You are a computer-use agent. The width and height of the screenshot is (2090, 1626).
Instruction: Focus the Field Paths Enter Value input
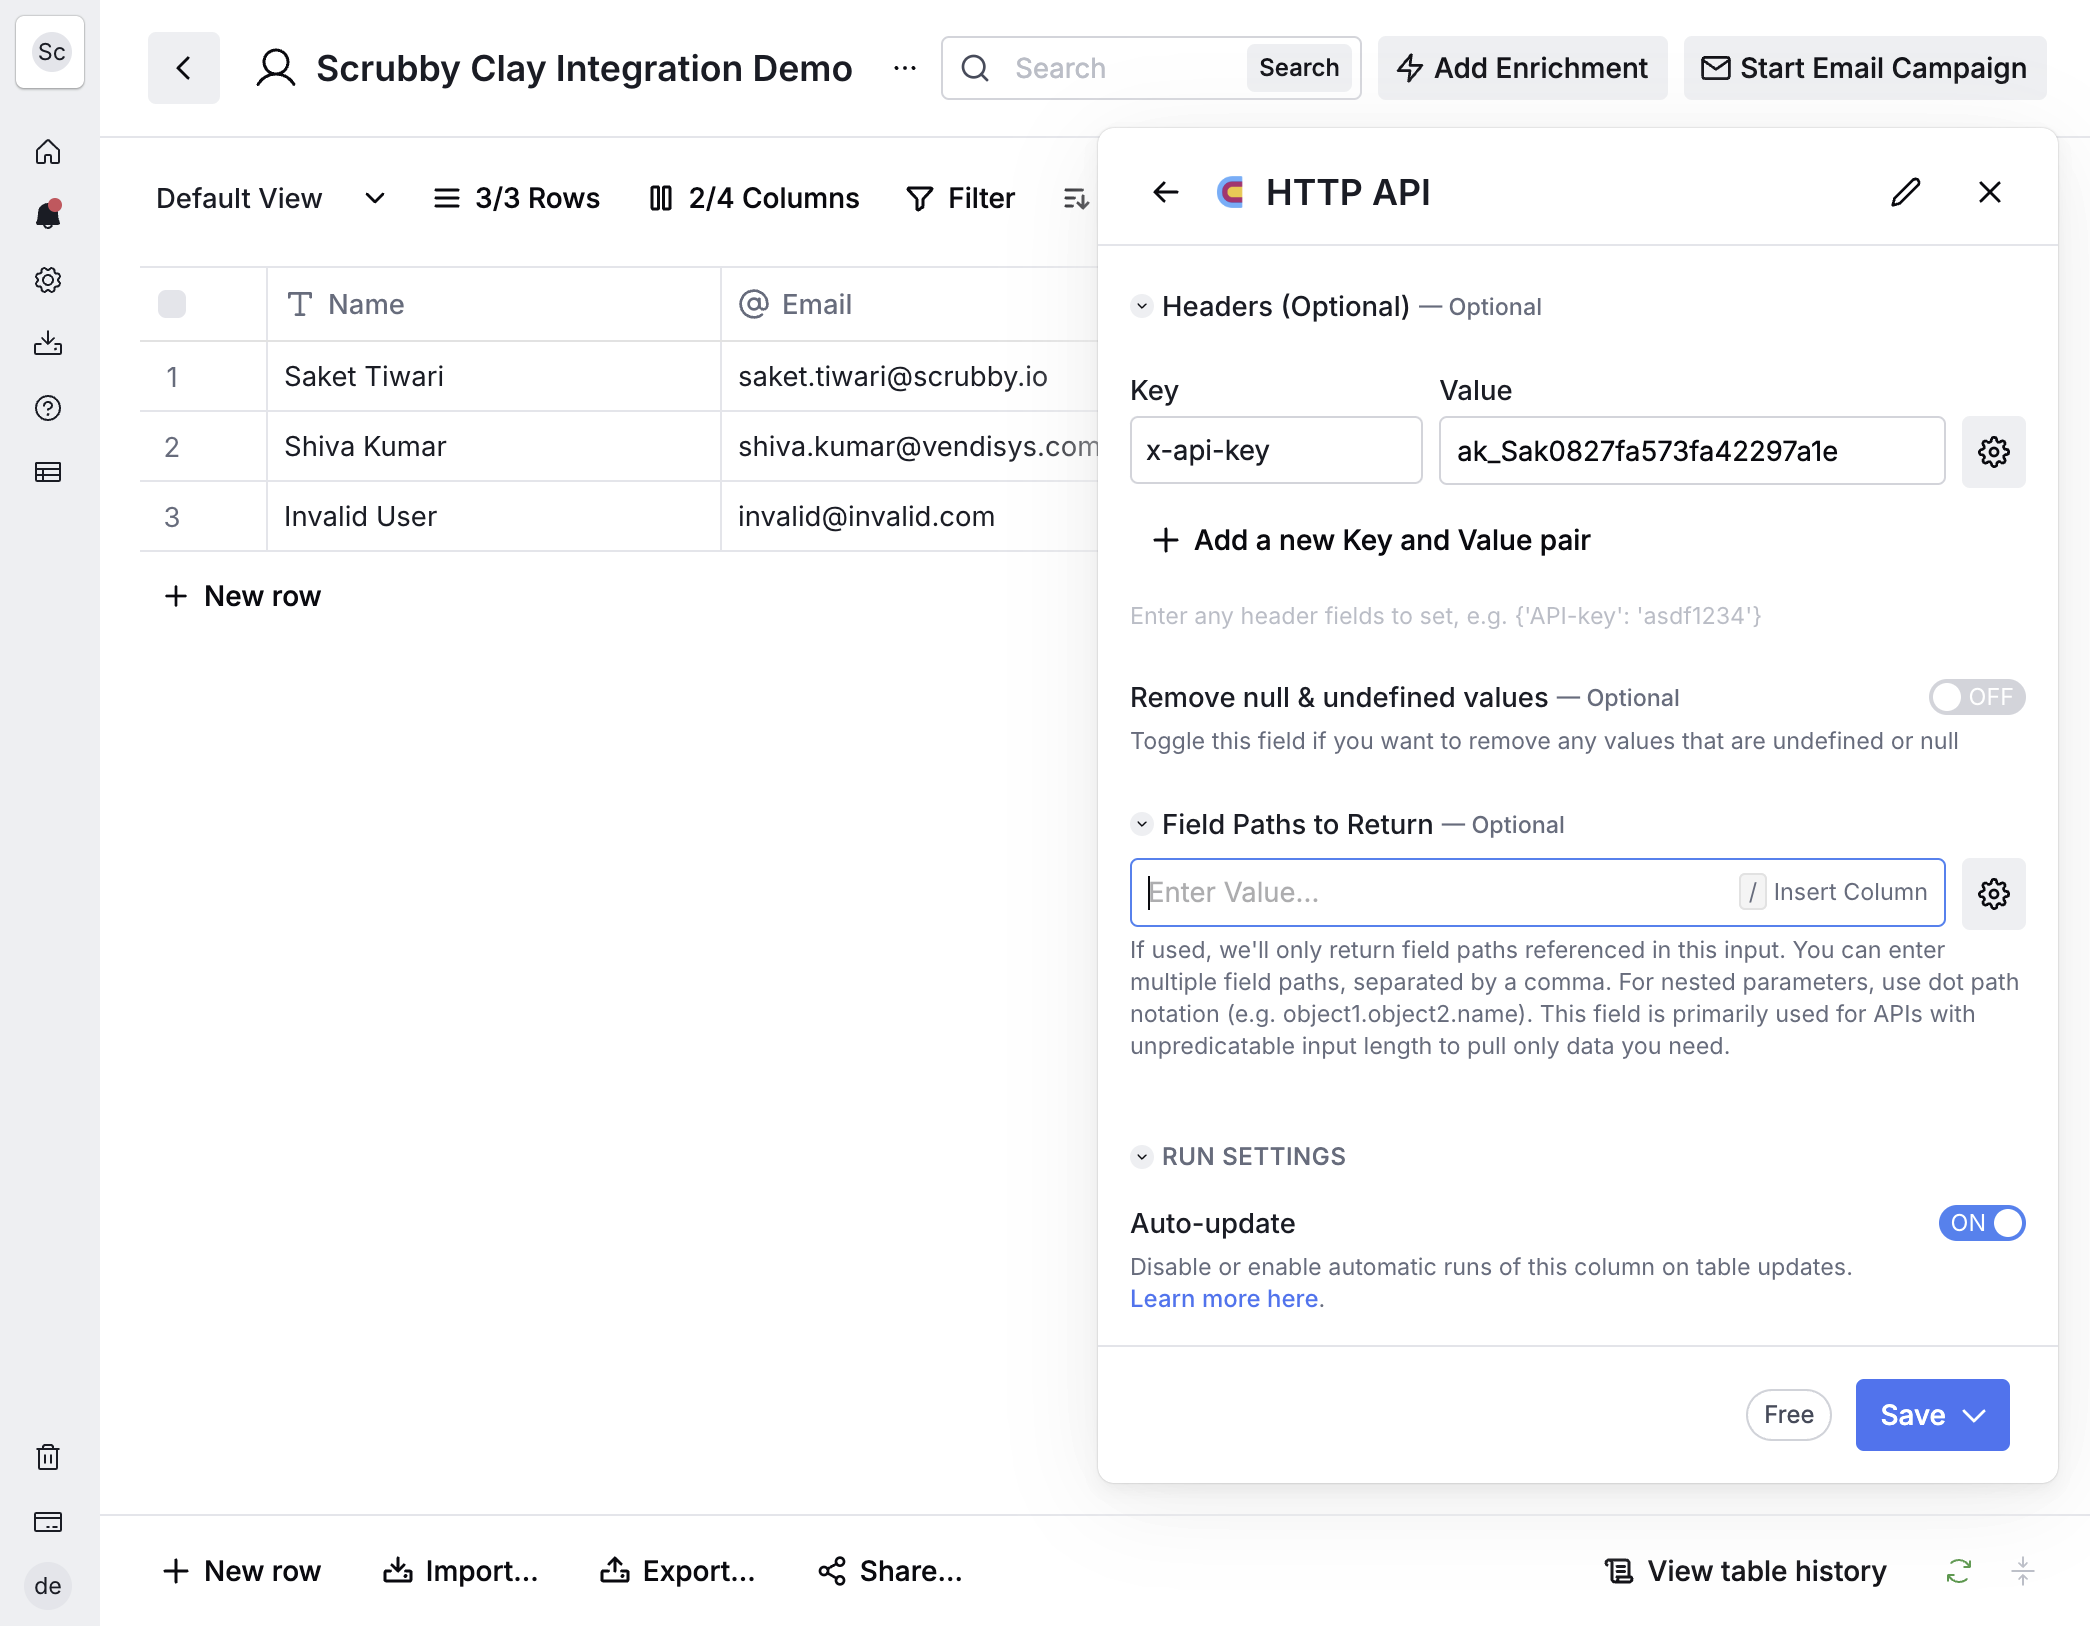point(1436,892)
